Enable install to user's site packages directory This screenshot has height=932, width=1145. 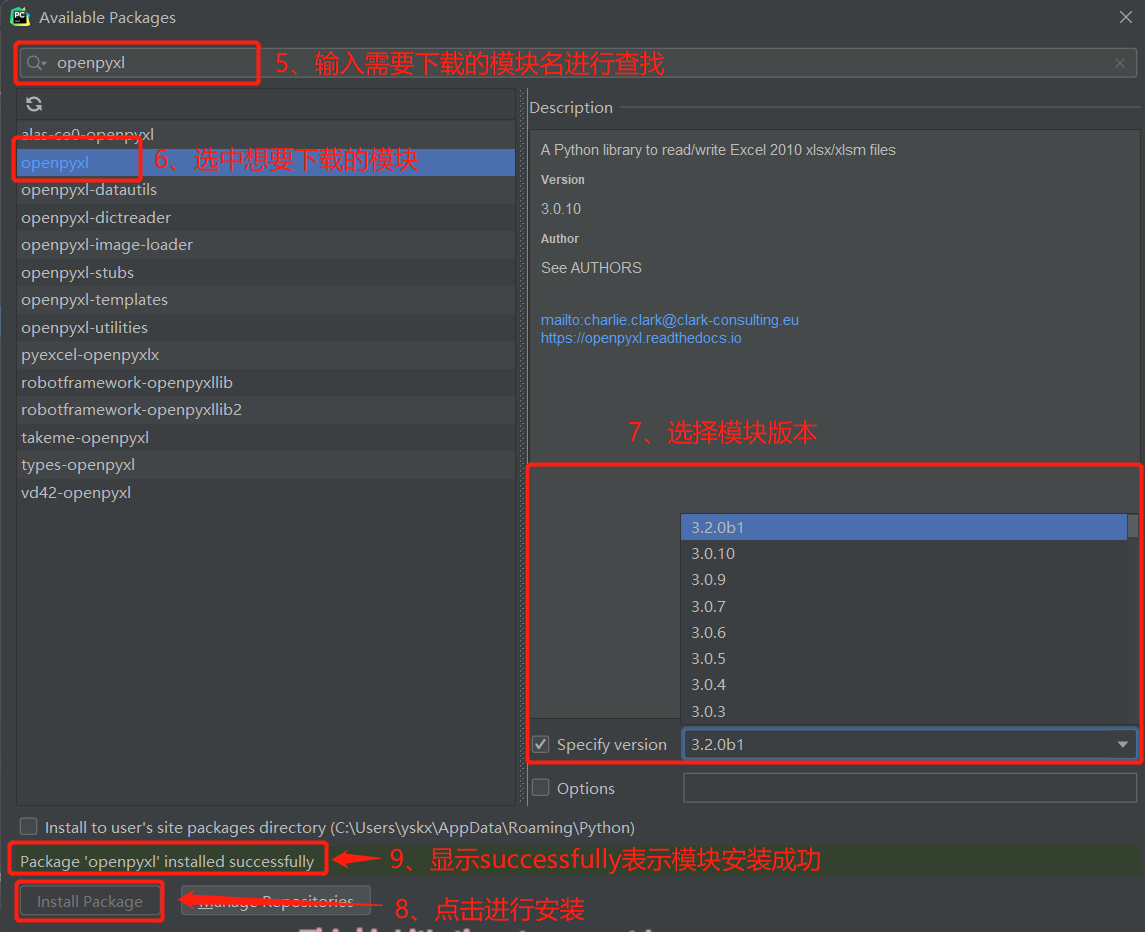pos(28,826)
